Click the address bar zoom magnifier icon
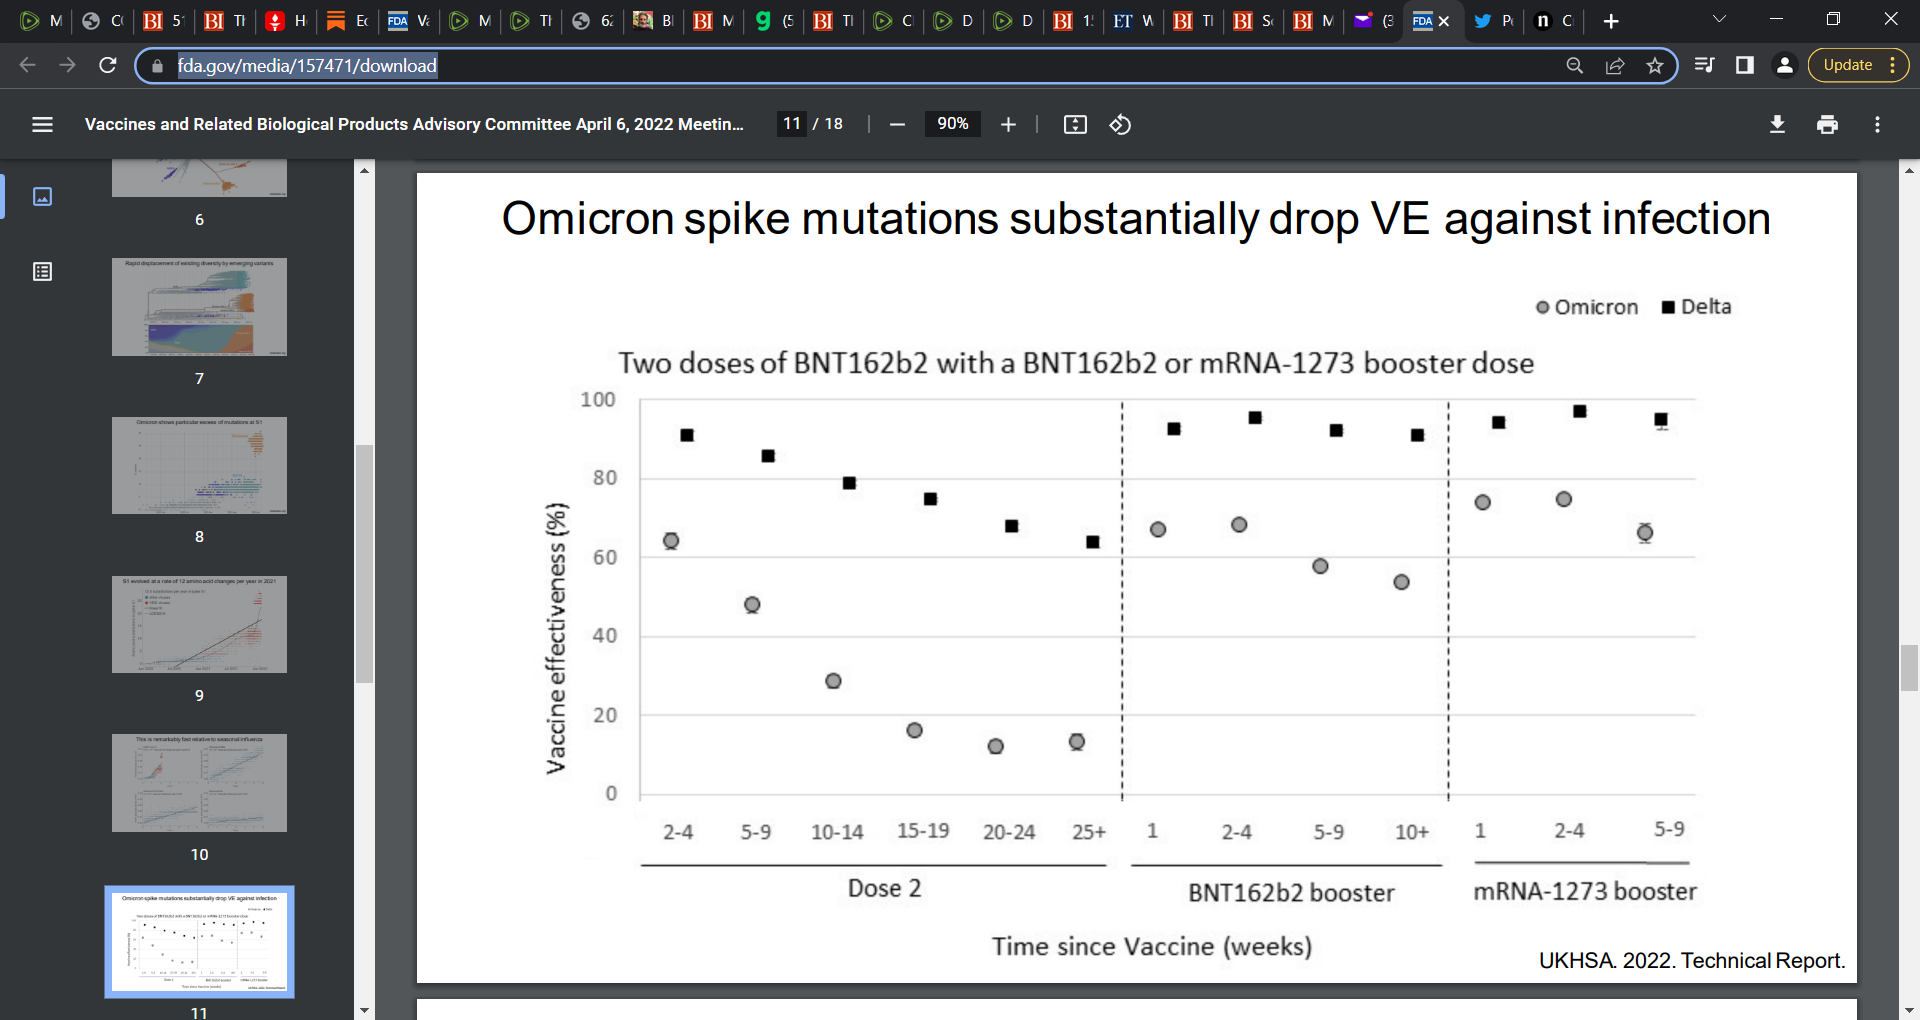The image size is (1920, 1020). tap(1574, 65)
